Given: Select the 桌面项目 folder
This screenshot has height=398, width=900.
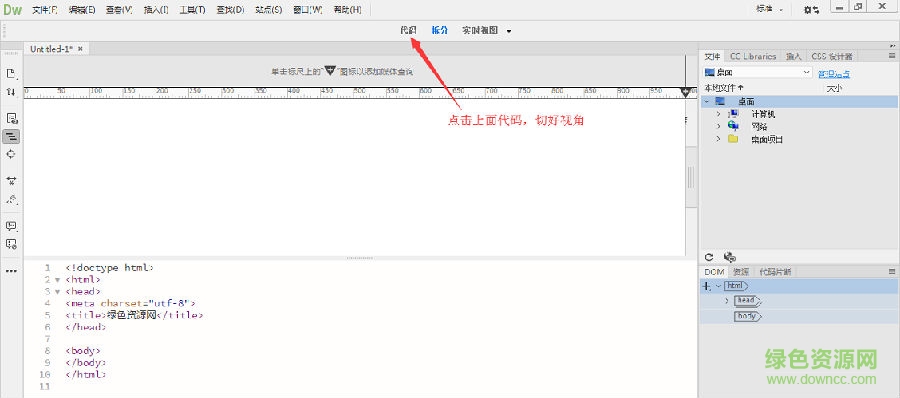Looking at the screenshot, I should pos(767,139).
